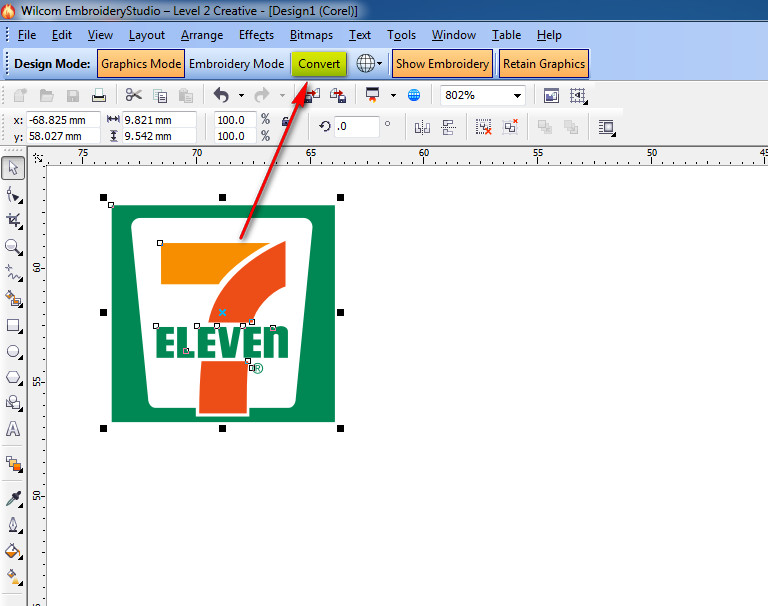
Task: Click the Mirror horizontally icon
Action: click(422, 127)
